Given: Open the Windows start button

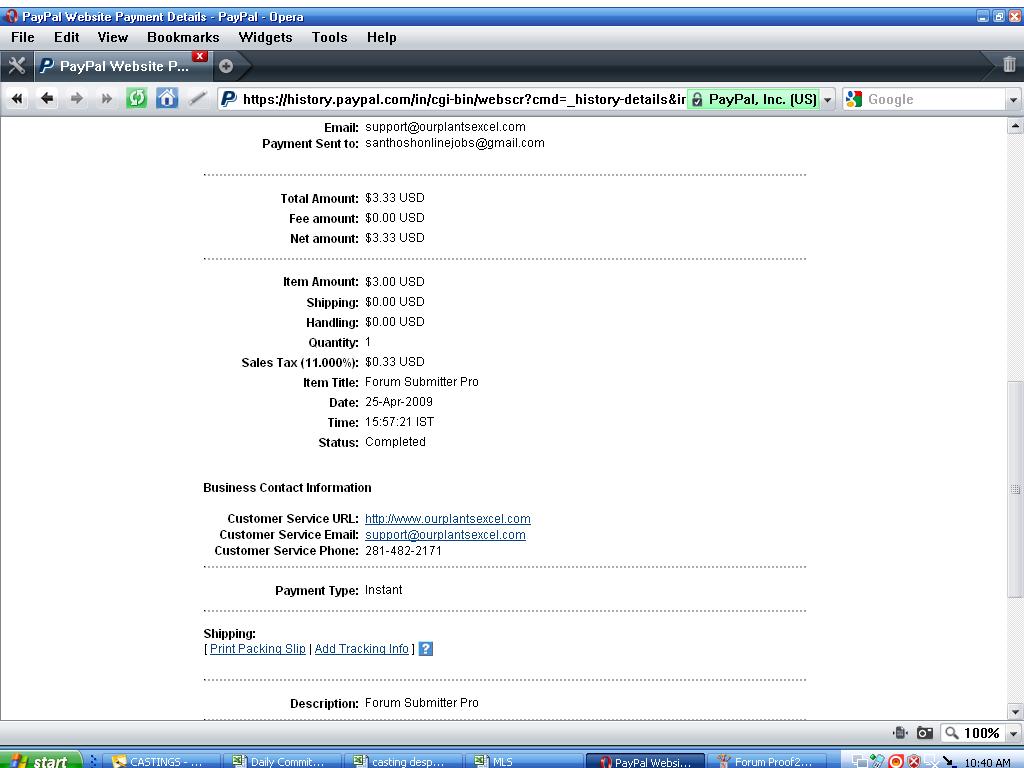Looking at the screenshot, I should pos(40,761).
